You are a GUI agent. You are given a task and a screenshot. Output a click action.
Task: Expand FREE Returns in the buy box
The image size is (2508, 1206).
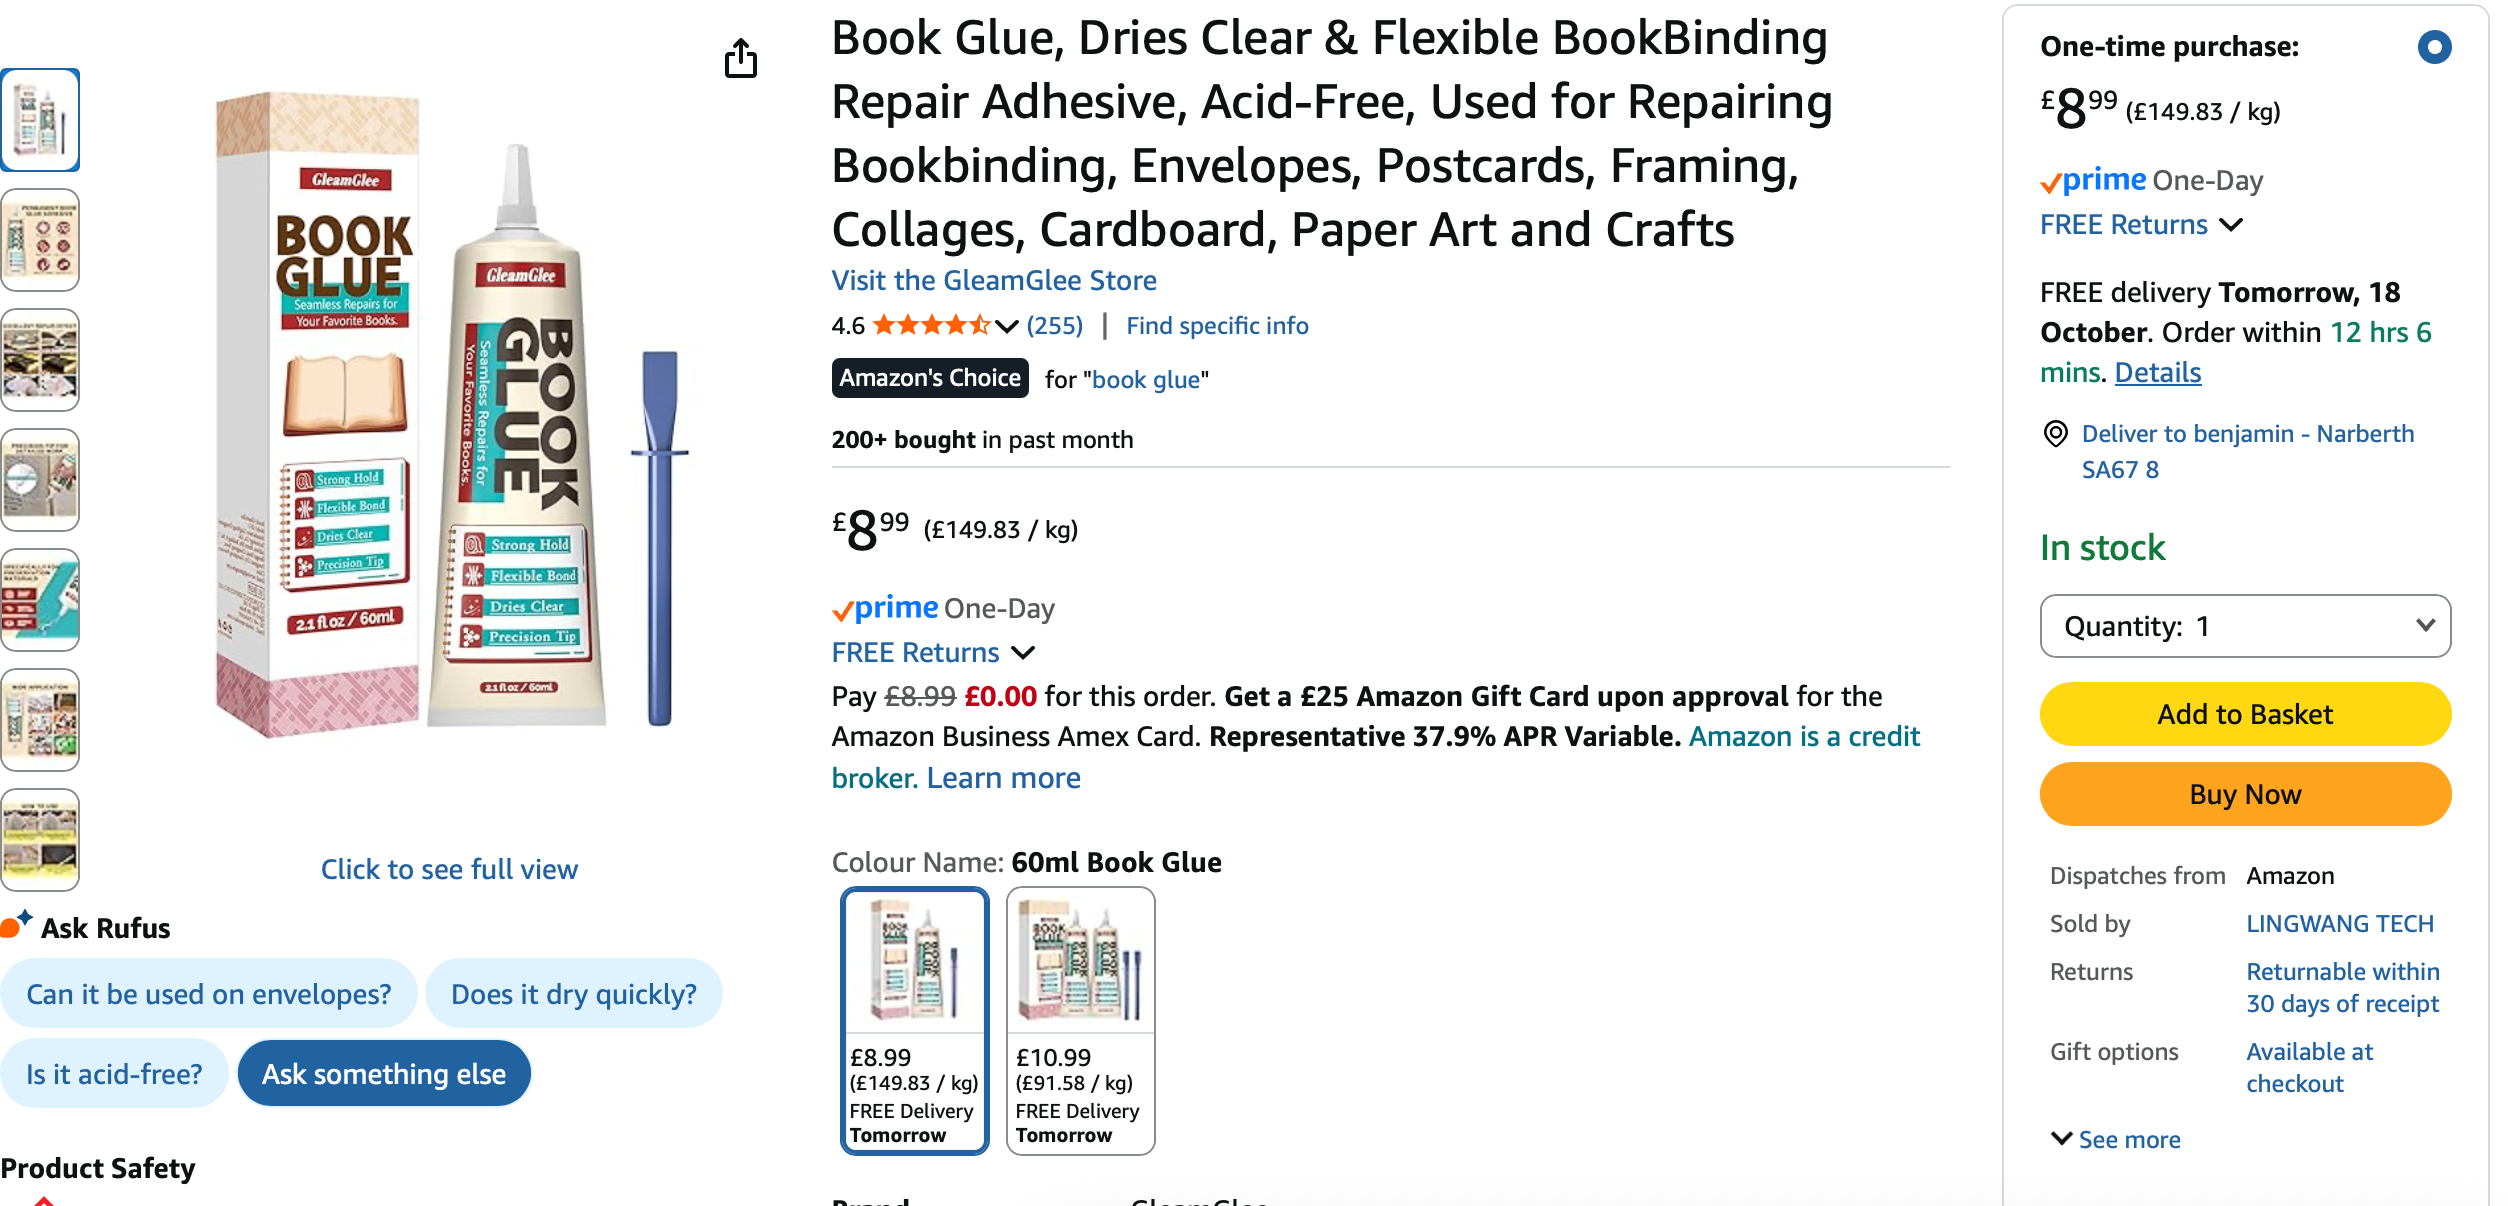[x=2141, y=225]
